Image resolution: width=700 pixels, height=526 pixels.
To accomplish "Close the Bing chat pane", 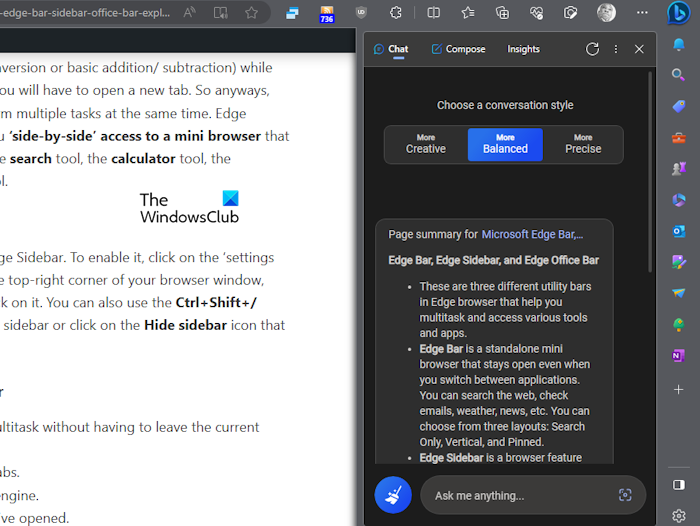I will (x=639, y=49).
